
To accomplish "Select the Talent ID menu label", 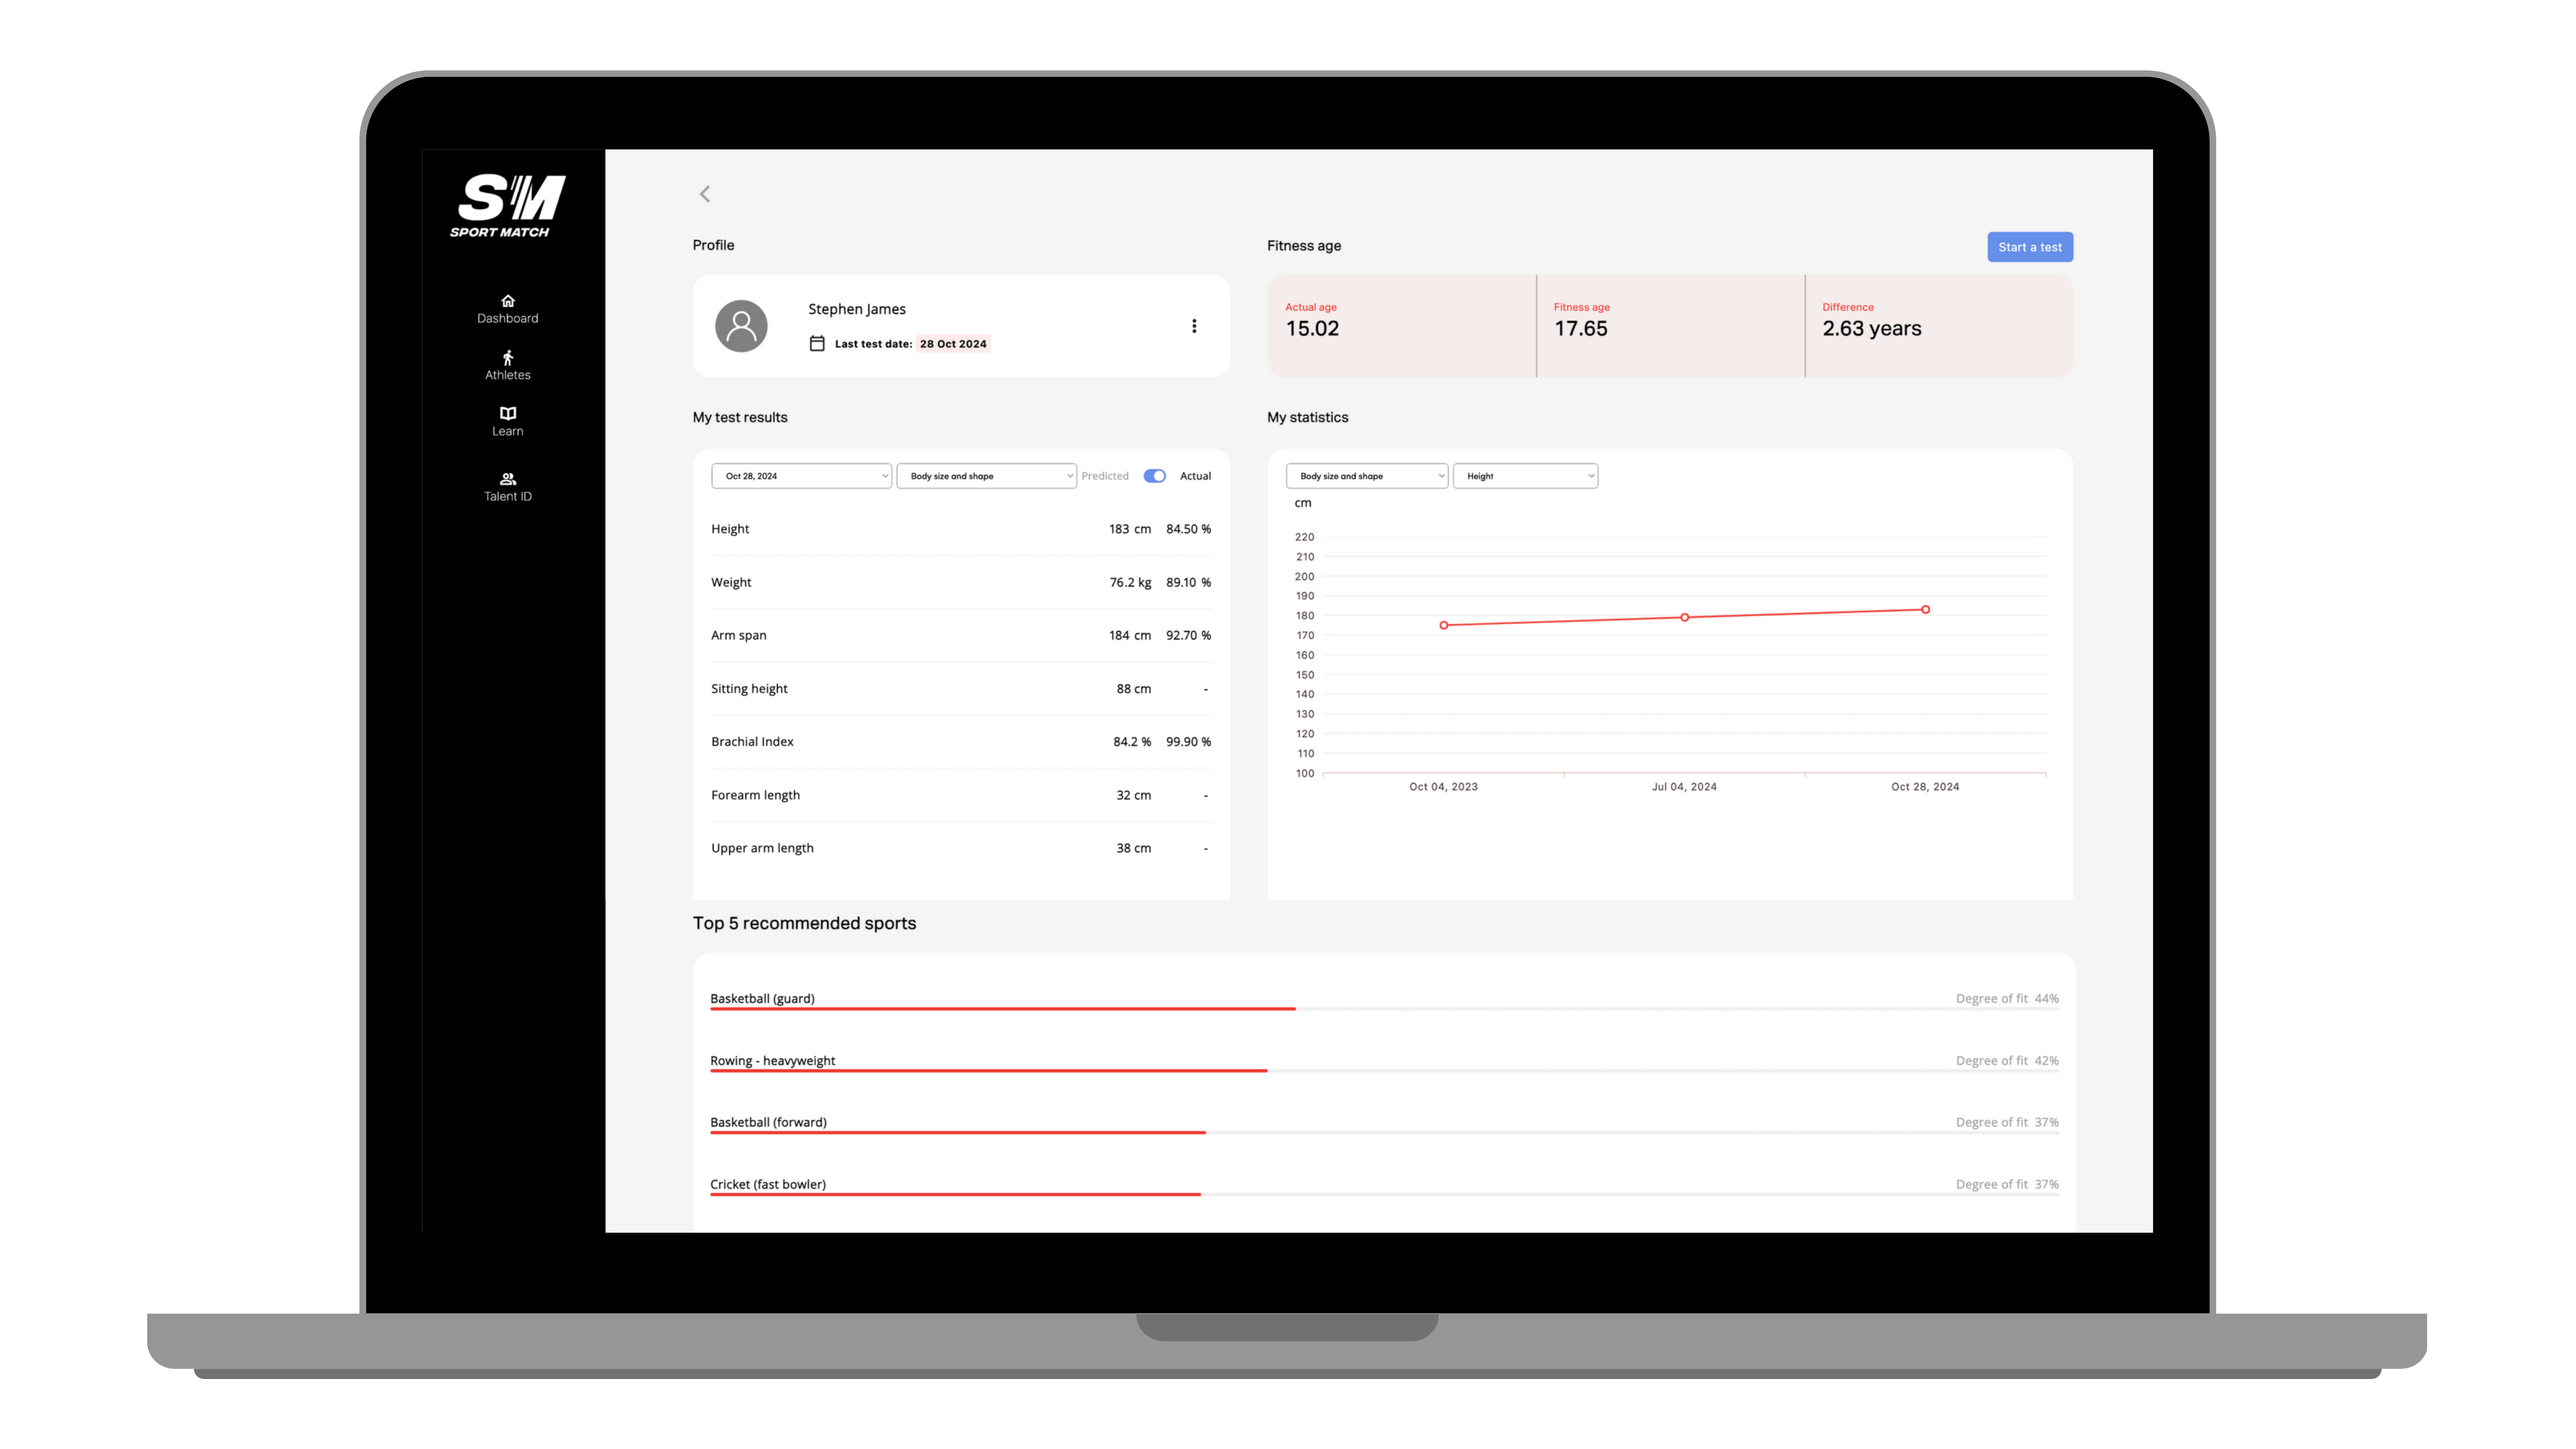I will (x=508, y=496).
